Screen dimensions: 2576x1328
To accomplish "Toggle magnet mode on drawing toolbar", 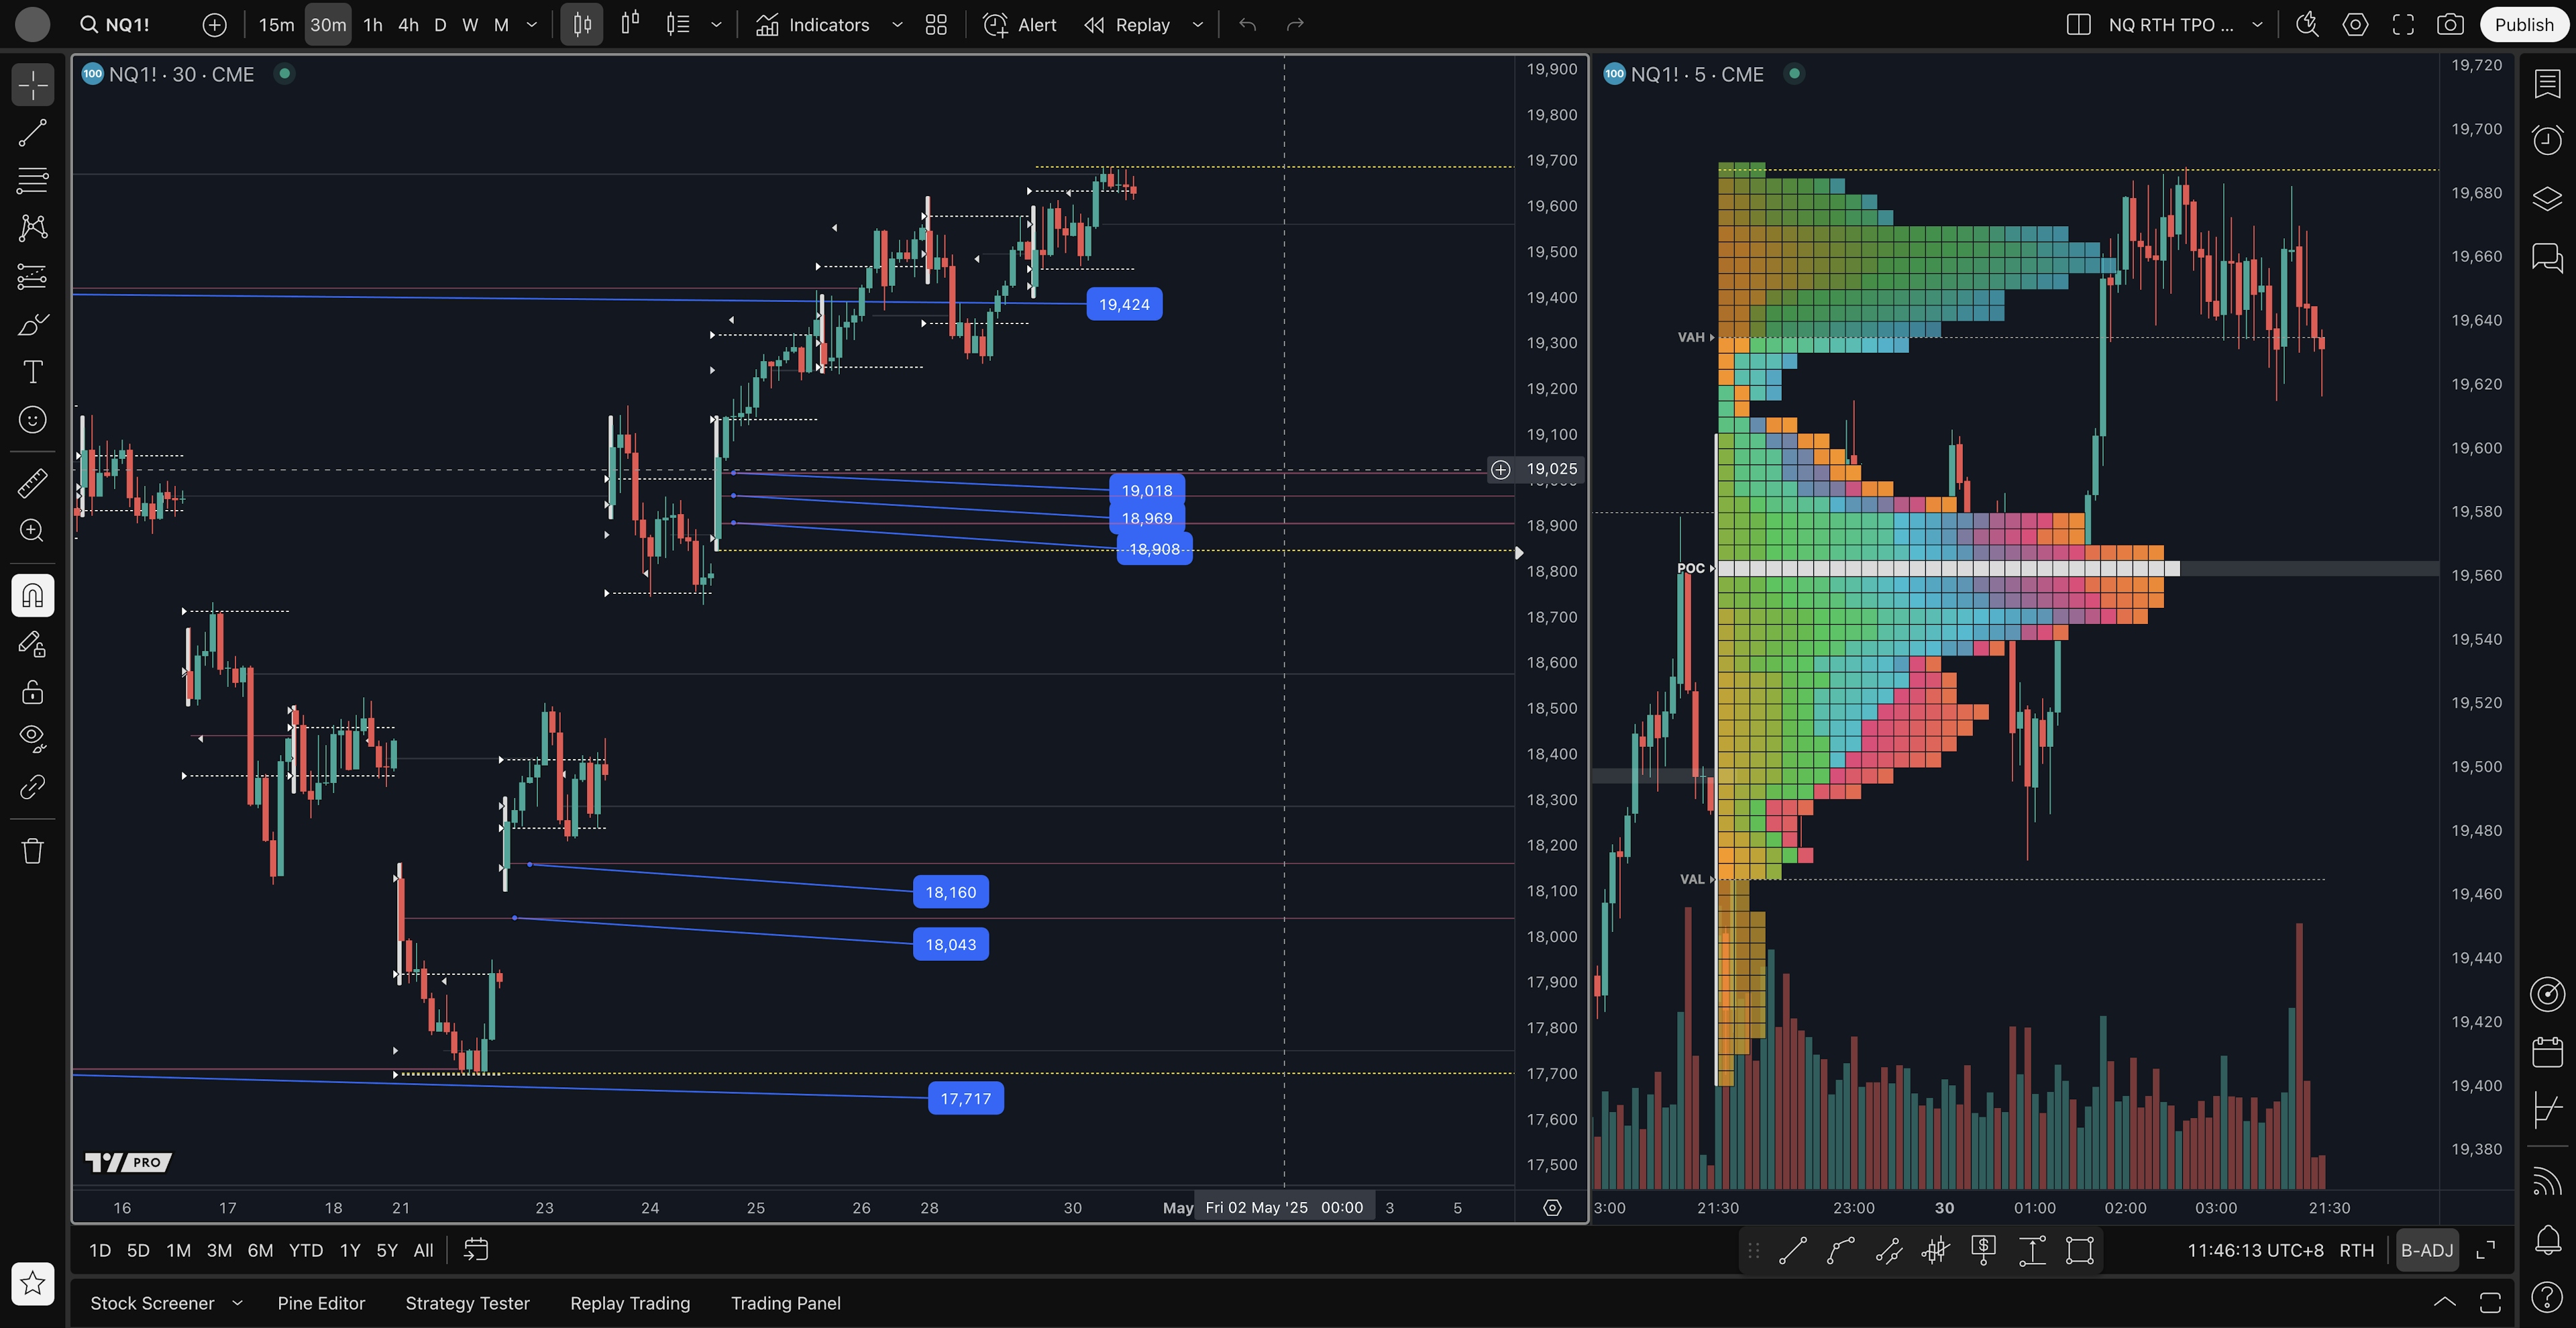I will (x=32, y=596).
